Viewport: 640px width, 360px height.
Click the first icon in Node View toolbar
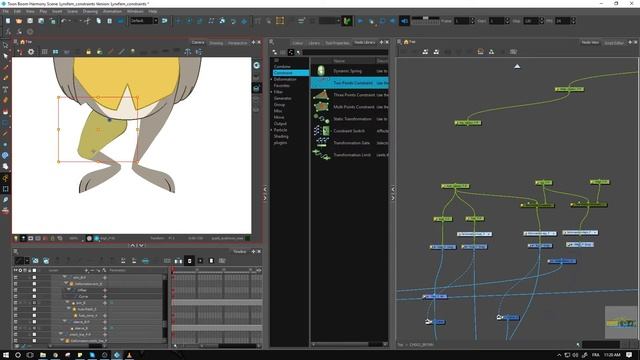click(425, 52)
